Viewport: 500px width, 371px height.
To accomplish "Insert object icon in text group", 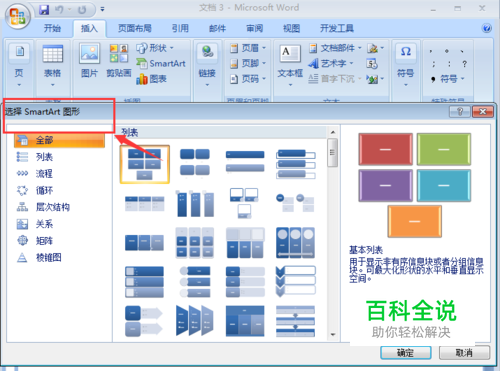I will (x=375, y=79).
